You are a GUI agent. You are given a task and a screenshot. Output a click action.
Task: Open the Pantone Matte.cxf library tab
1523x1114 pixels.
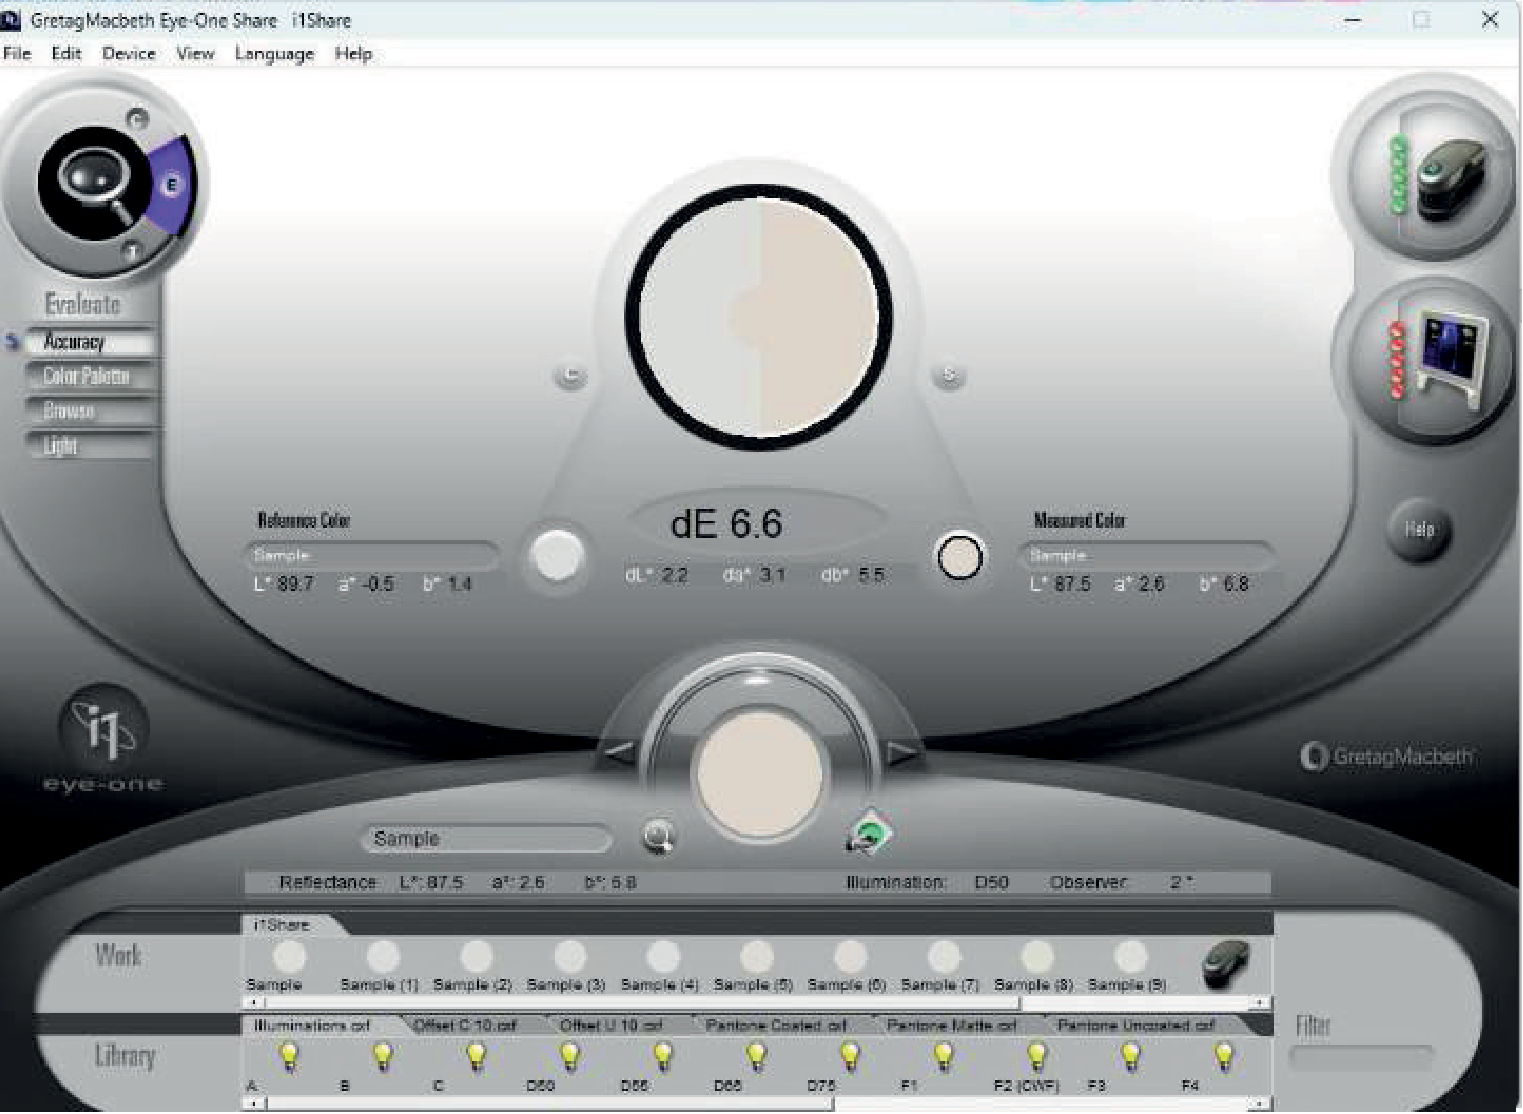[x=951, y=1025]
